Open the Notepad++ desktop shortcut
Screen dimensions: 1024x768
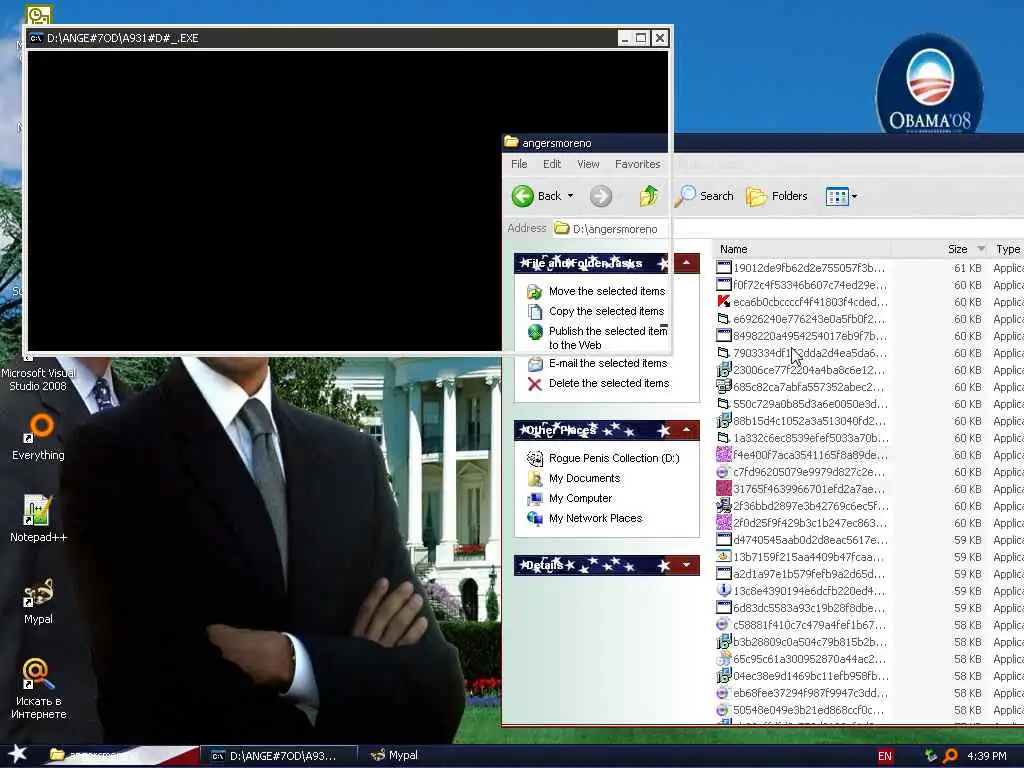38,519
